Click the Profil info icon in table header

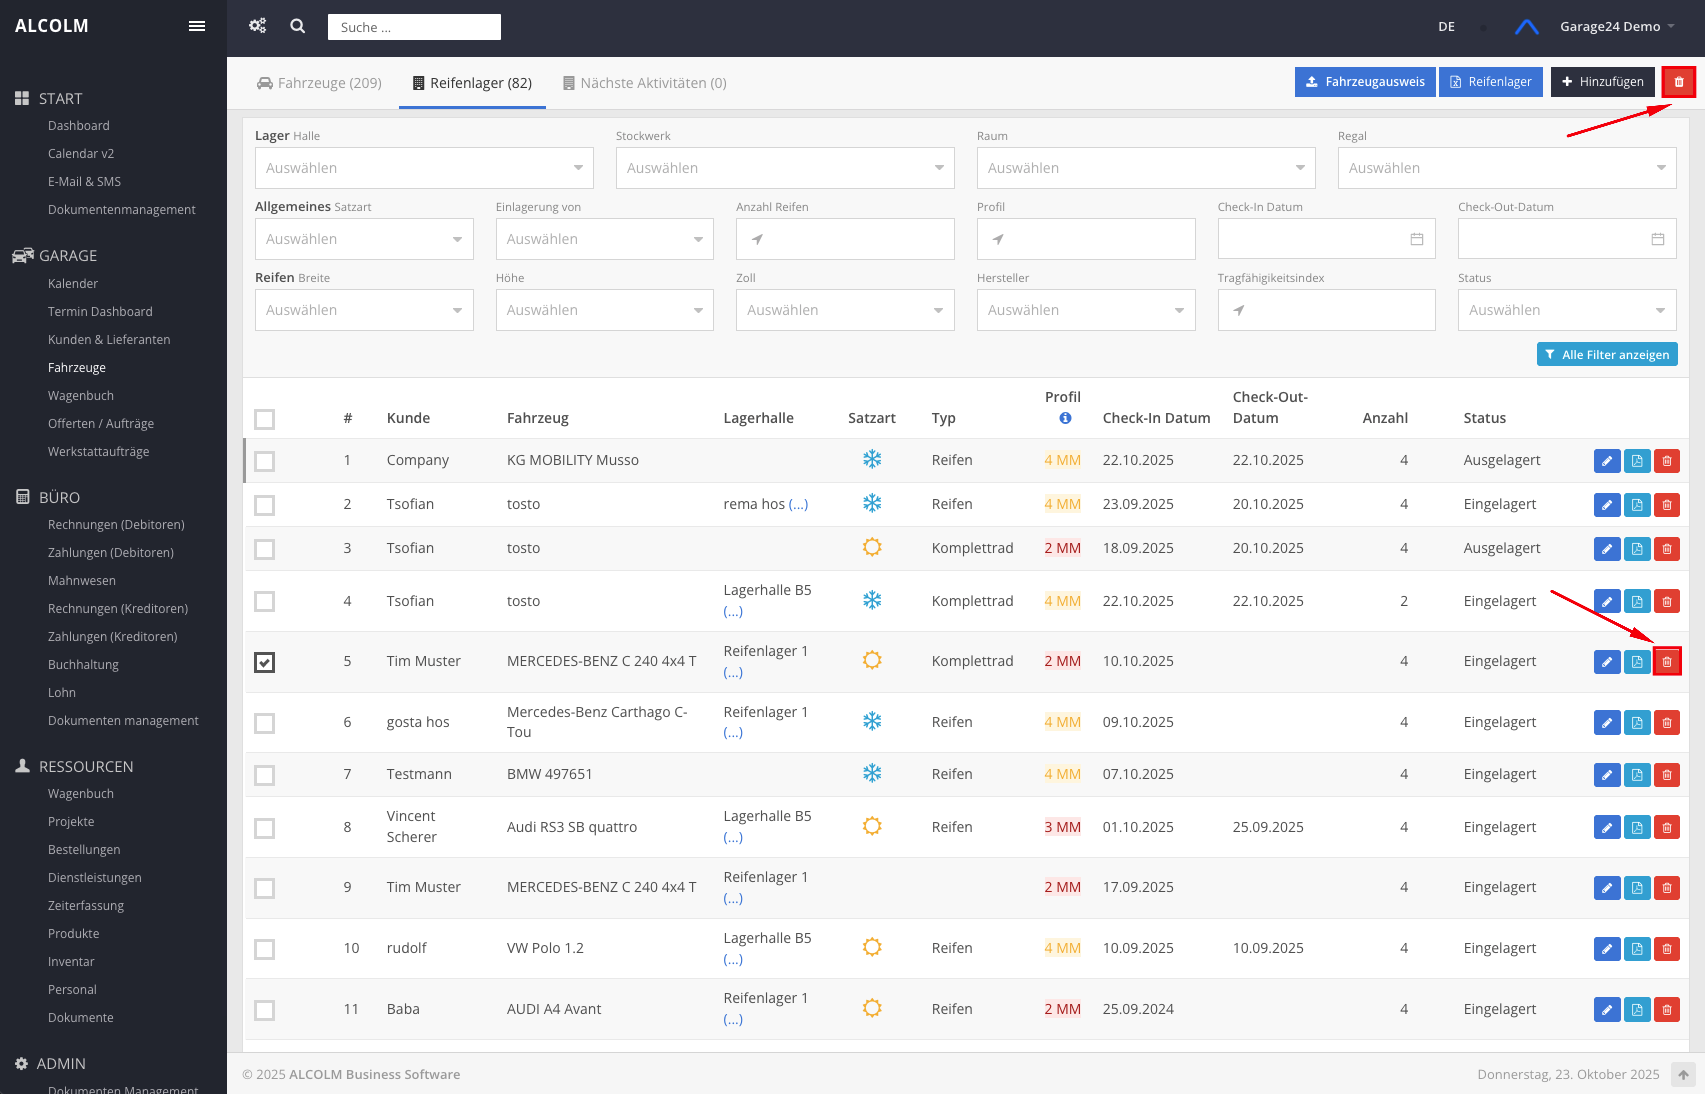pos(1065,418)
